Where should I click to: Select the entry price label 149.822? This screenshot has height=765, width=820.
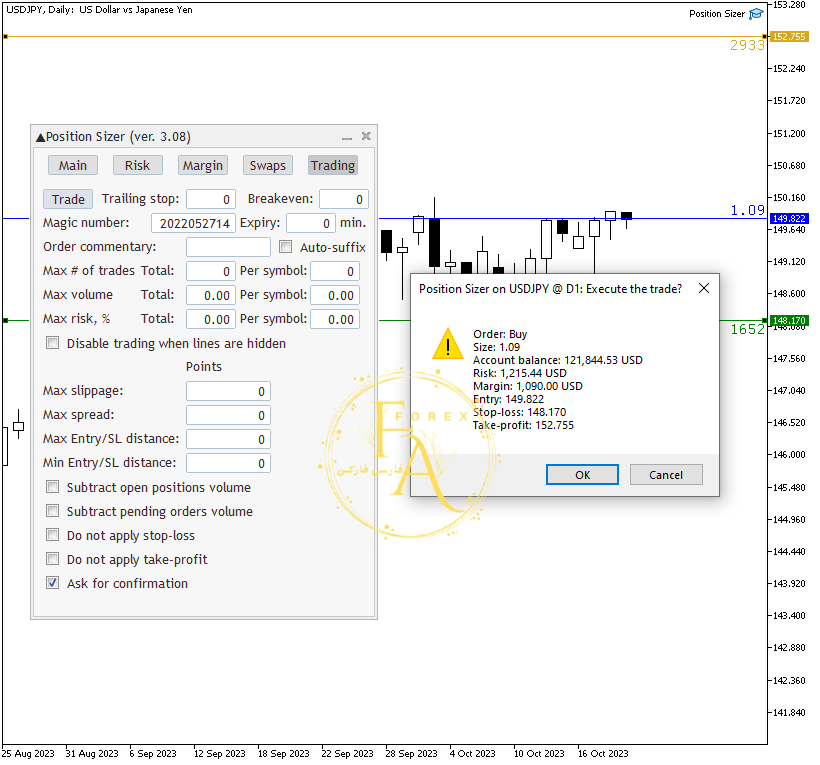pyautogui.click(x=789, y=219)
